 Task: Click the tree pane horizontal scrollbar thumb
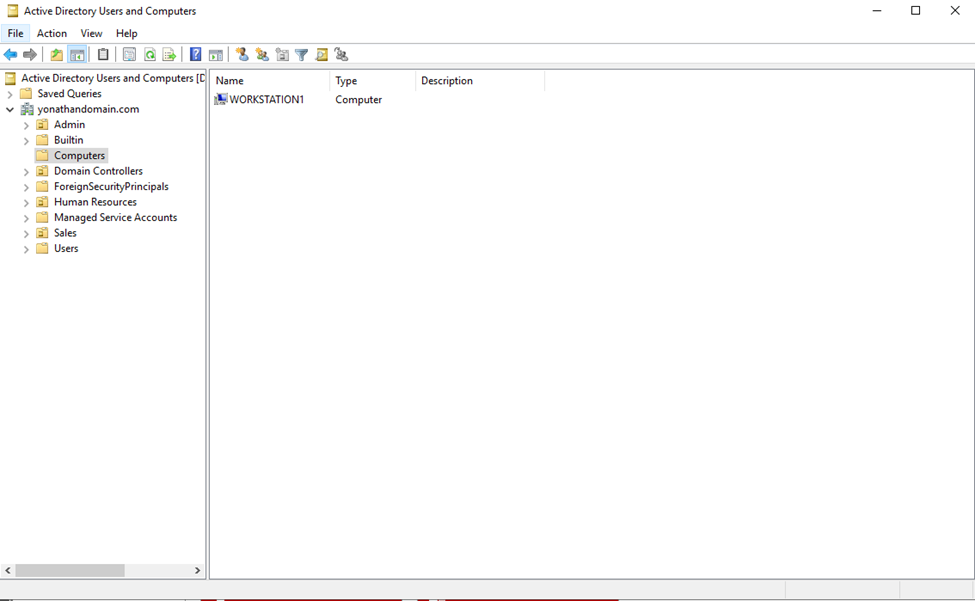[x=70, y=571]
